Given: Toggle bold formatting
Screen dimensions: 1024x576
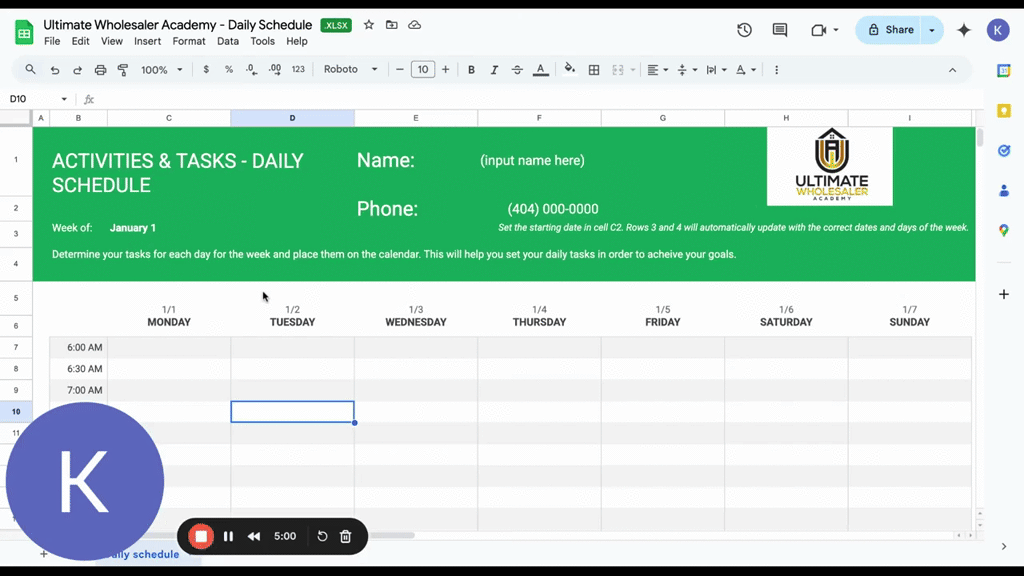Looking at the screenshot, I should click(471, 70).
